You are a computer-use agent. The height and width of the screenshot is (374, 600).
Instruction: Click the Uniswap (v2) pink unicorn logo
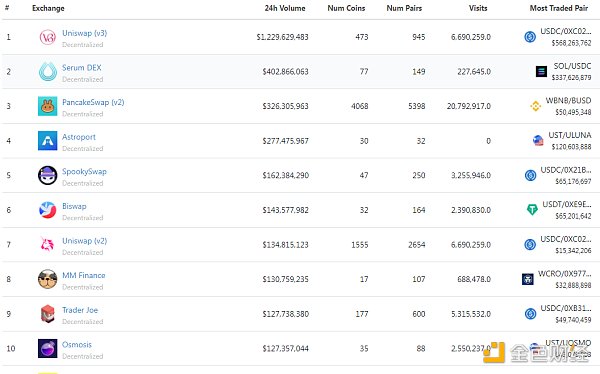[47, 245]
